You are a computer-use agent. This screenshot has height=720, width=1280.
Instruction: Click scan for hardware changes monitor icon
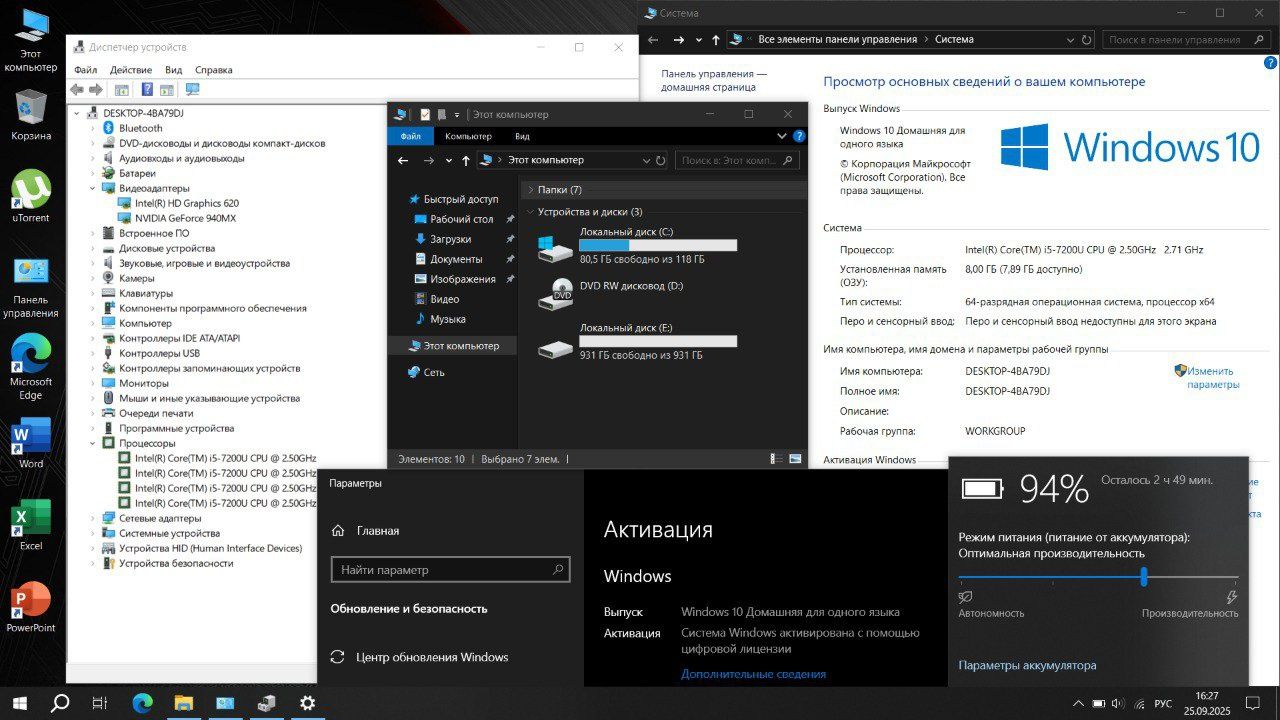pyautogui.click(x=193, y=90)
